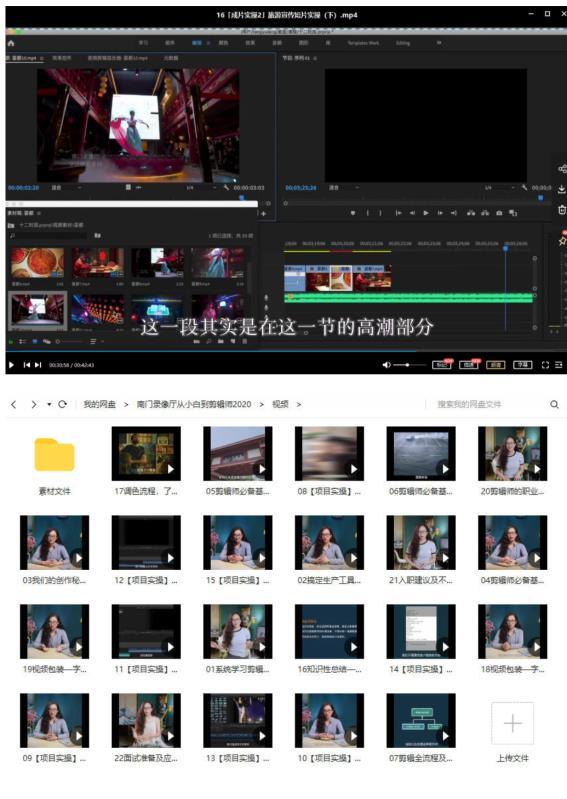This screenshot has height=799, width=567.
Task: Navigate back with the left arrow
Action: (14, 405)
